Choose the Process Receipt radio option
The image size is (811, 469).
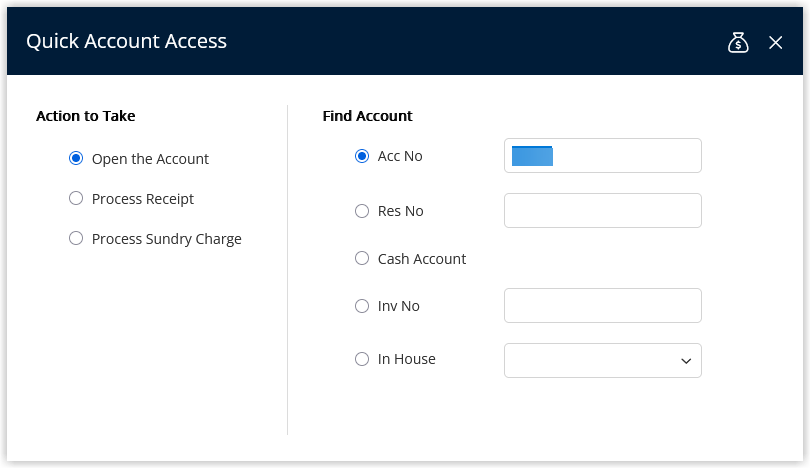click(x=76, y=198)
